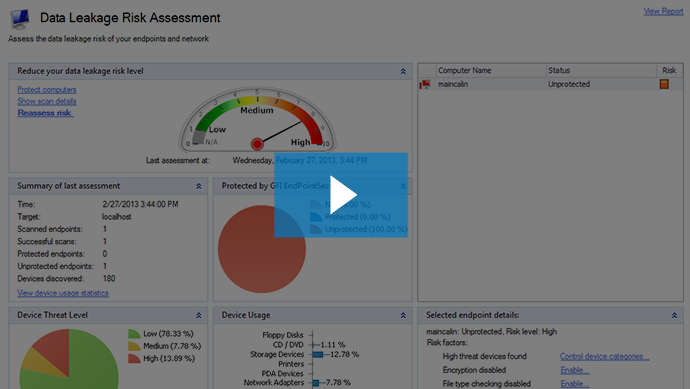This screenshot has height=389, width=690.
Task: Collapse Reduce your data leakage risk panel
Action: pyautogui.click(x=403, y=71)
